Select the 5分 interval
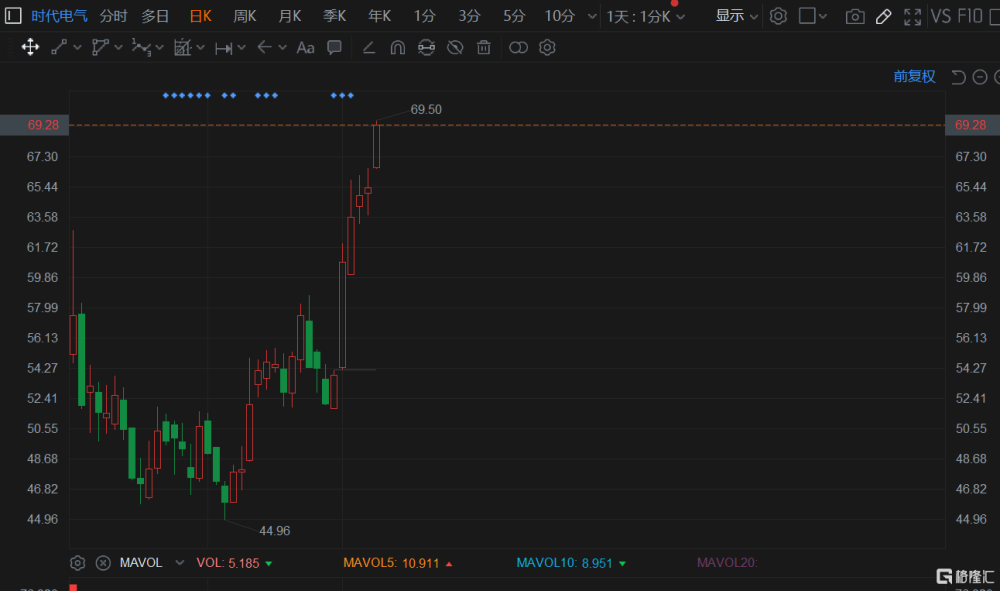The width and height of the screenshot is (1000, 591). click(513, 16)
